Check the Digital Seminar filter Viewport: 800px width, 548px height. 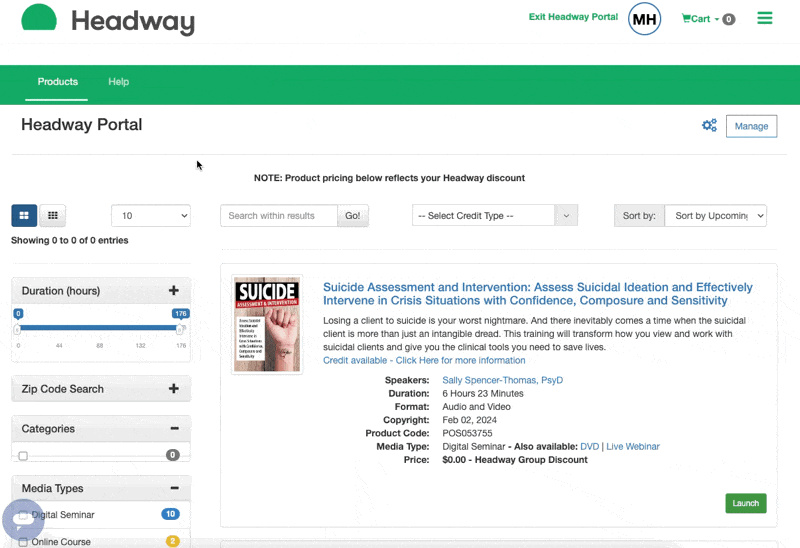[23, 515]
